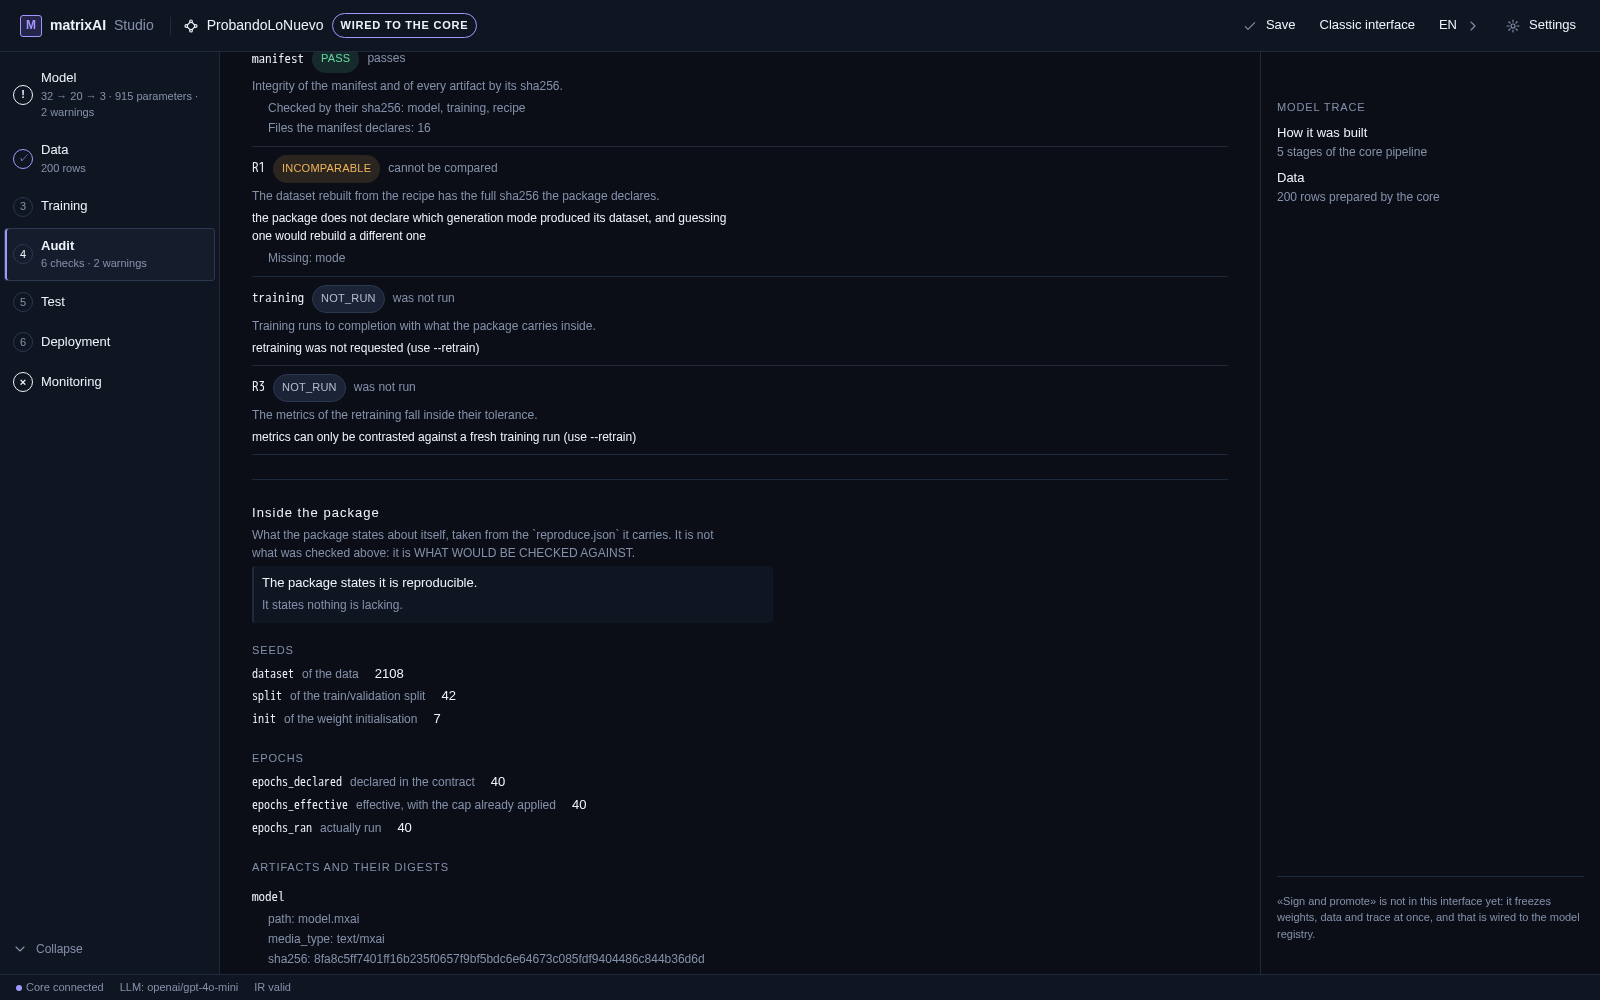The height and width of the screenshot is (1000, 1600).
Task: Click the LLM openai/gpt-4o-mini status
Action: click(179, 987)
